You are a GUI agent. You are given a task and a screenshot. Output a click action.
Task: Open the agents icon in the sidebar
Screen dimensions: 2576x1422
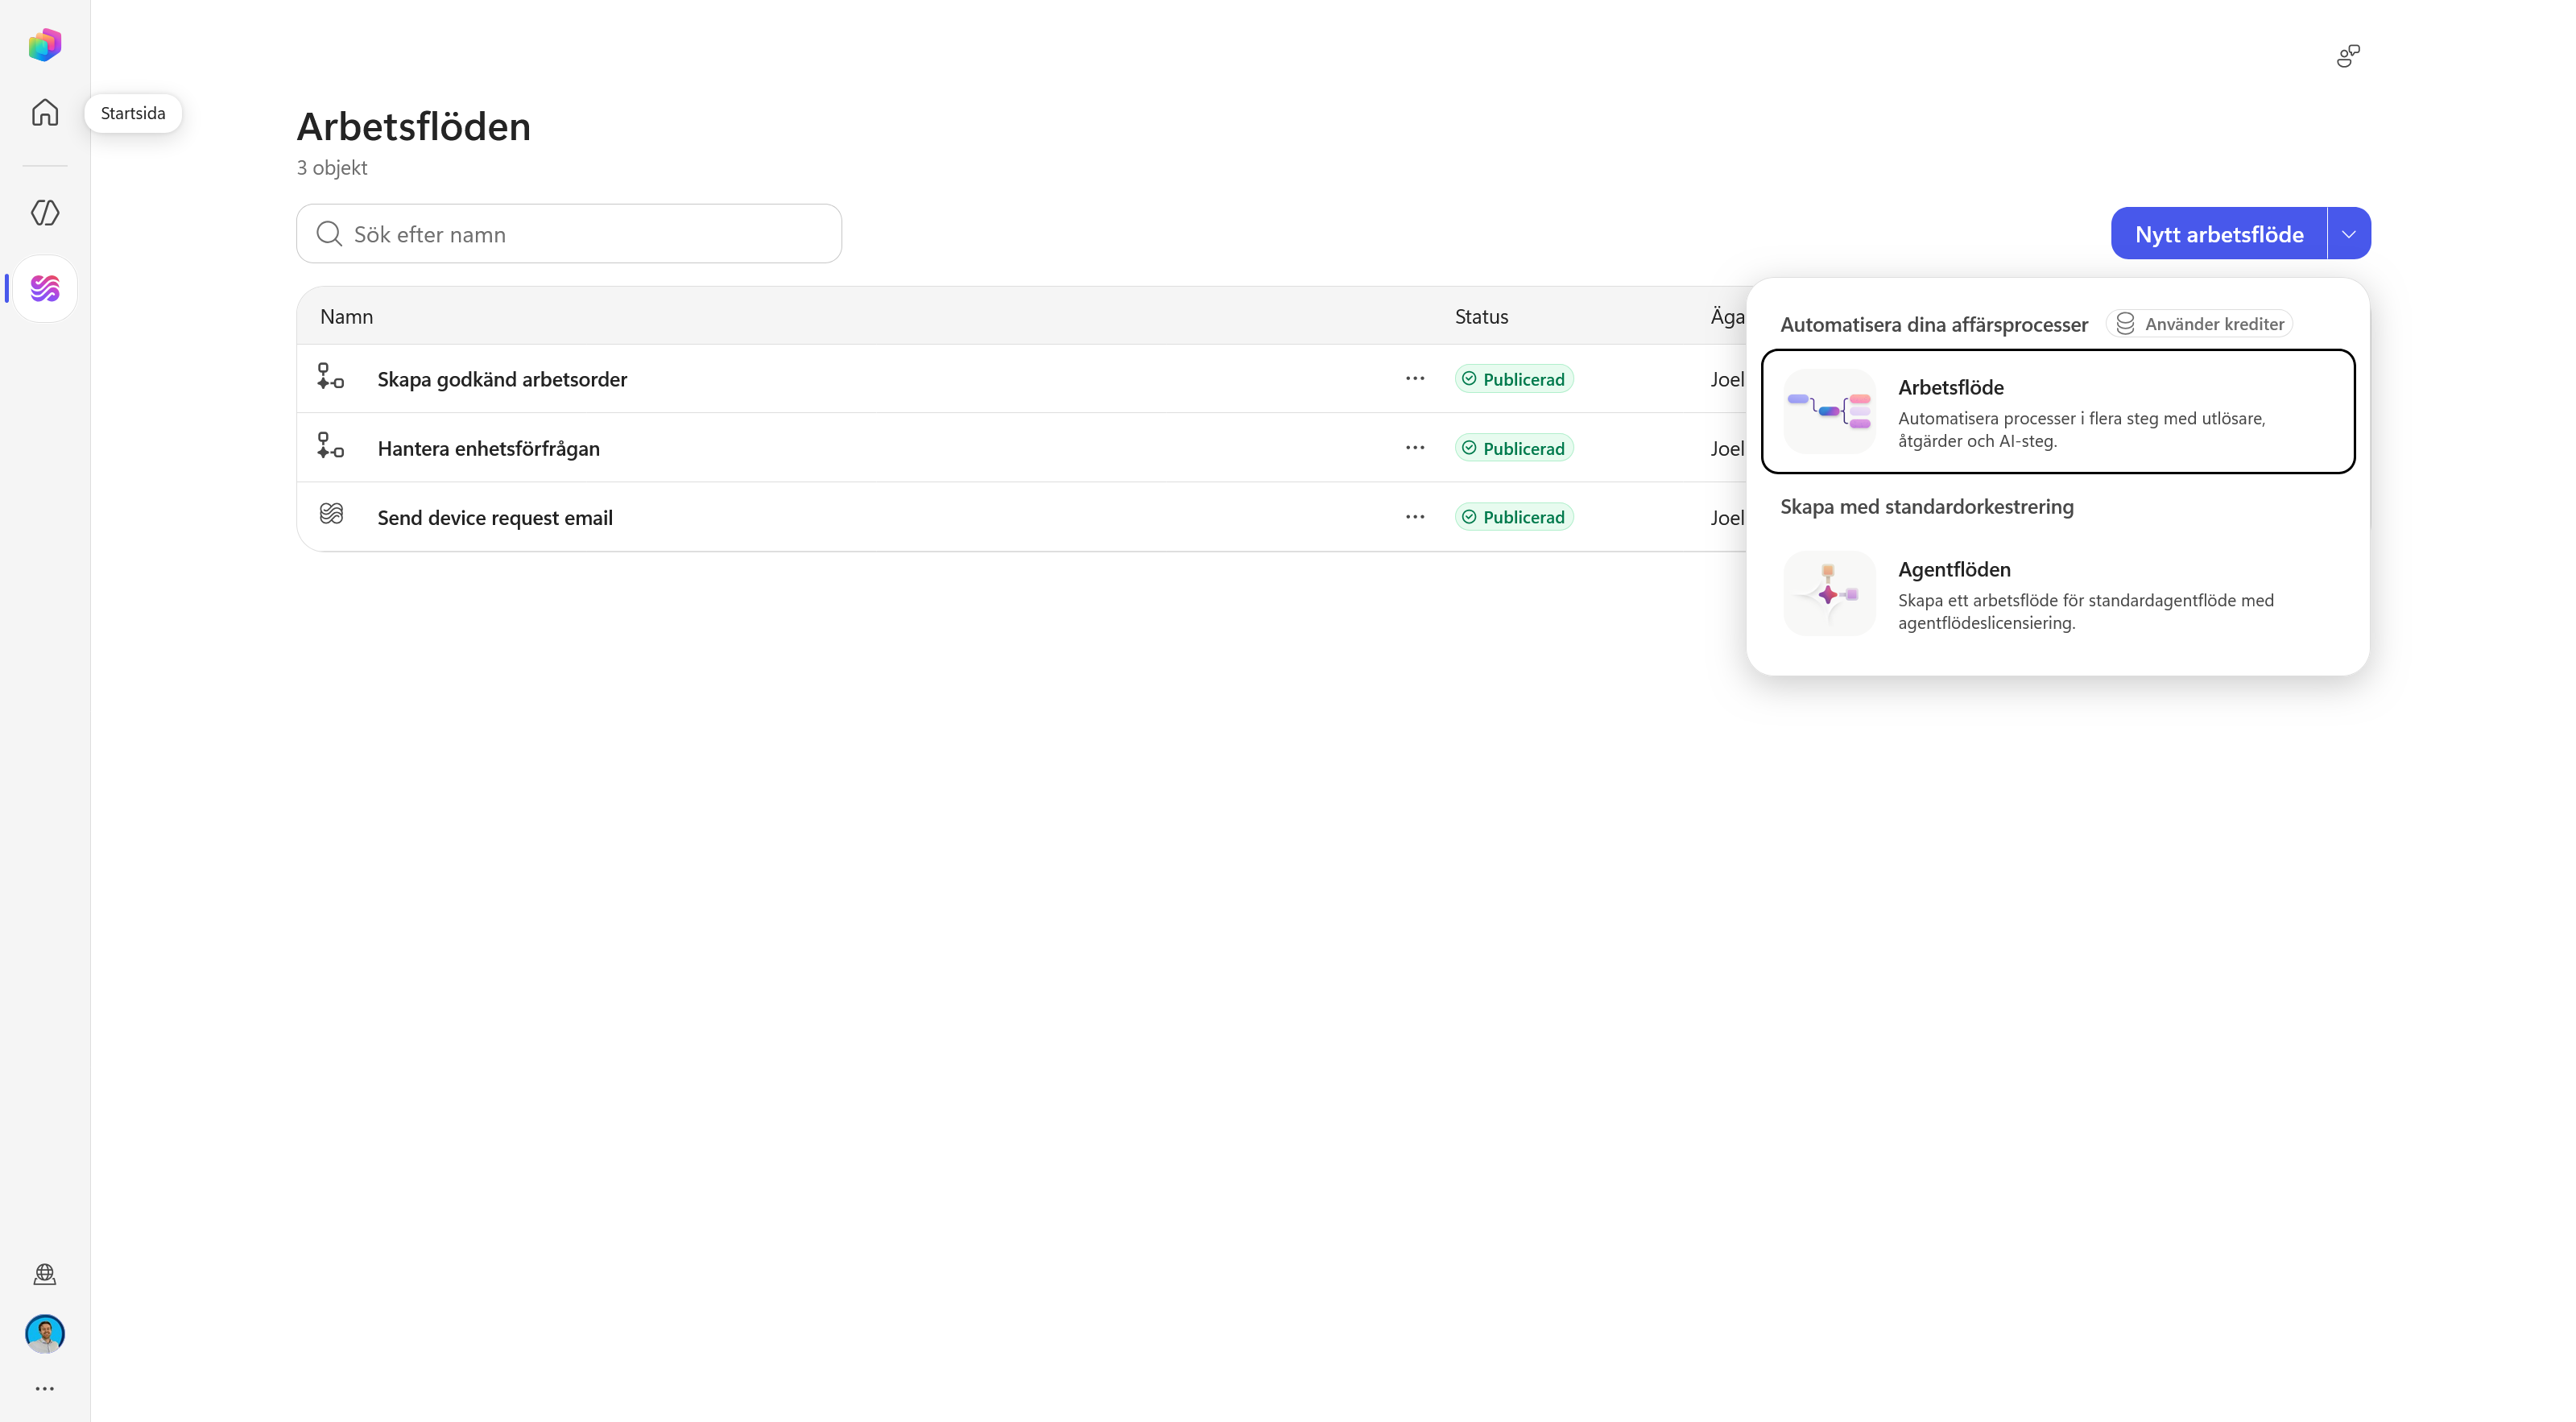(x=45, y=212)
